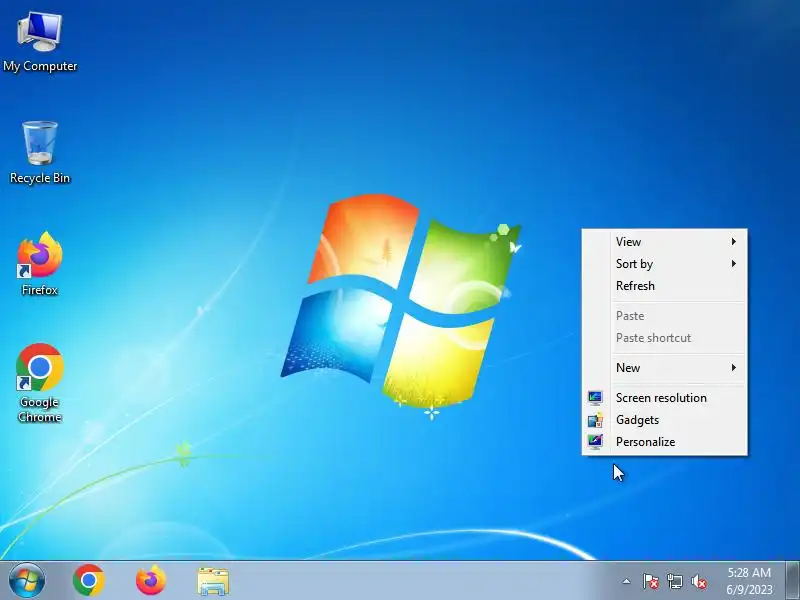Open Action Center flag icon

650,581
